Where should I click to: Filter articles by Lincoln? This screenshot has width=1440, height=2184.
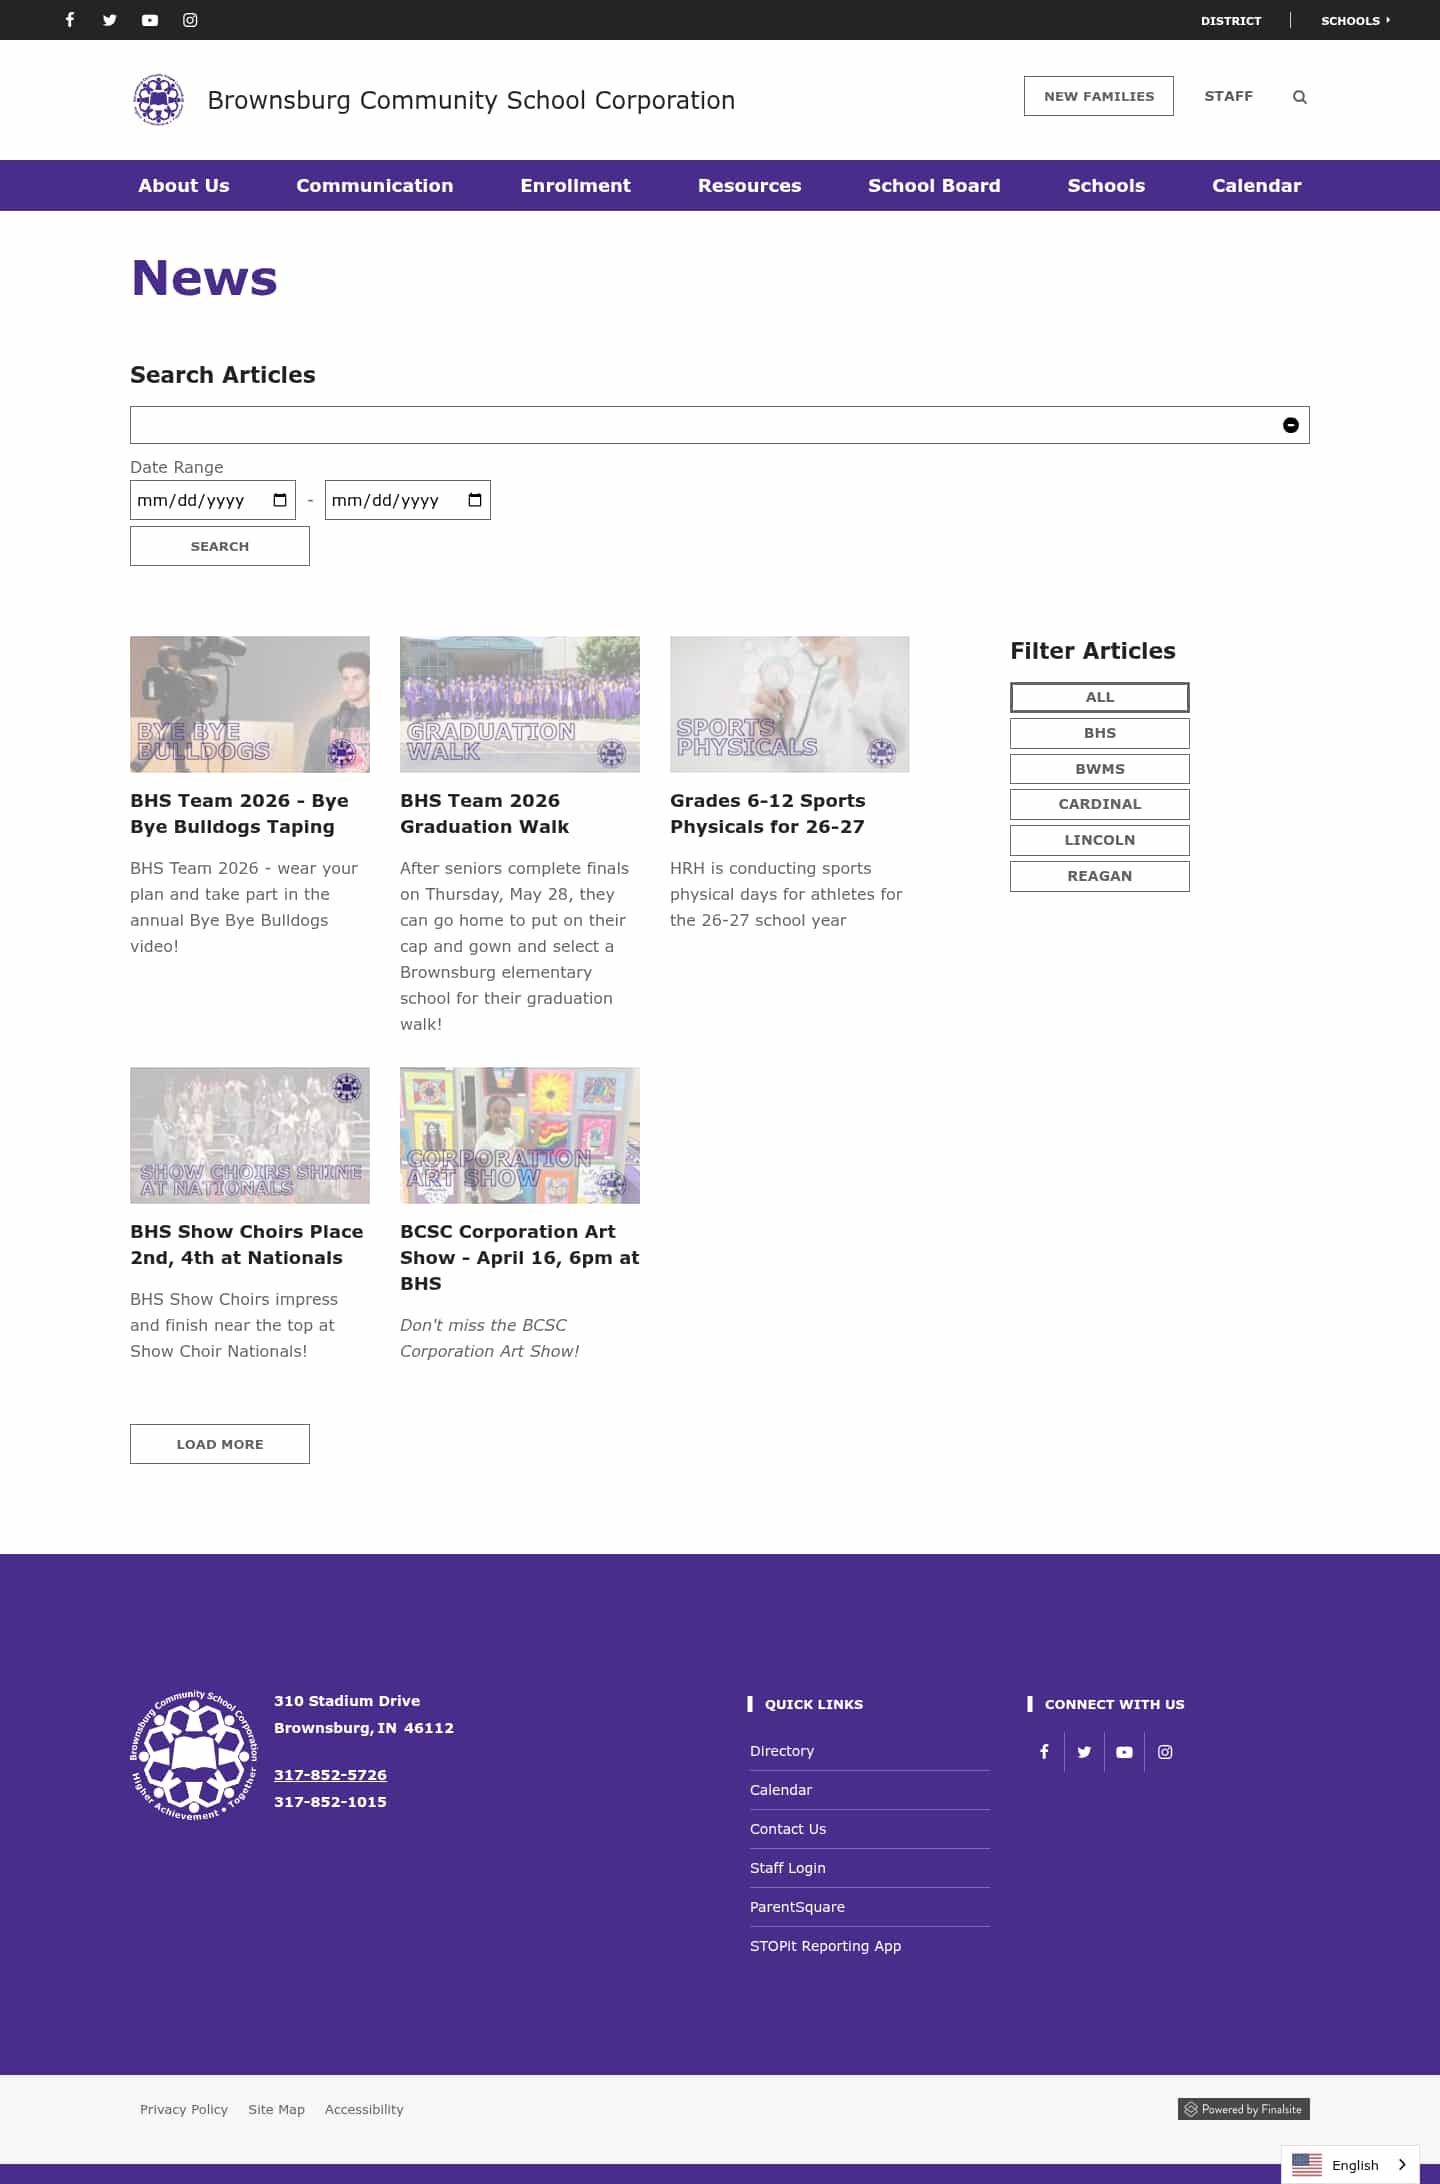point(1100,840)
